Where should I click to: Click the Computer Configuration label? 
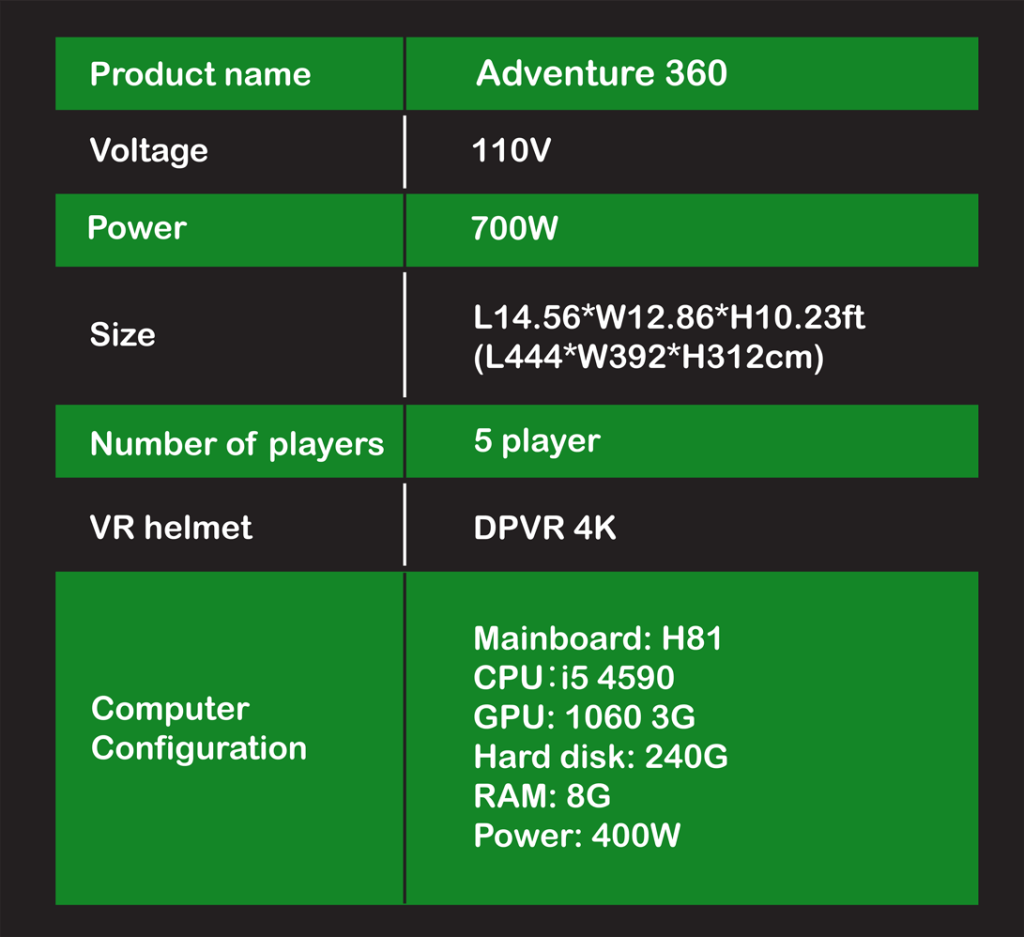[199, 728]
